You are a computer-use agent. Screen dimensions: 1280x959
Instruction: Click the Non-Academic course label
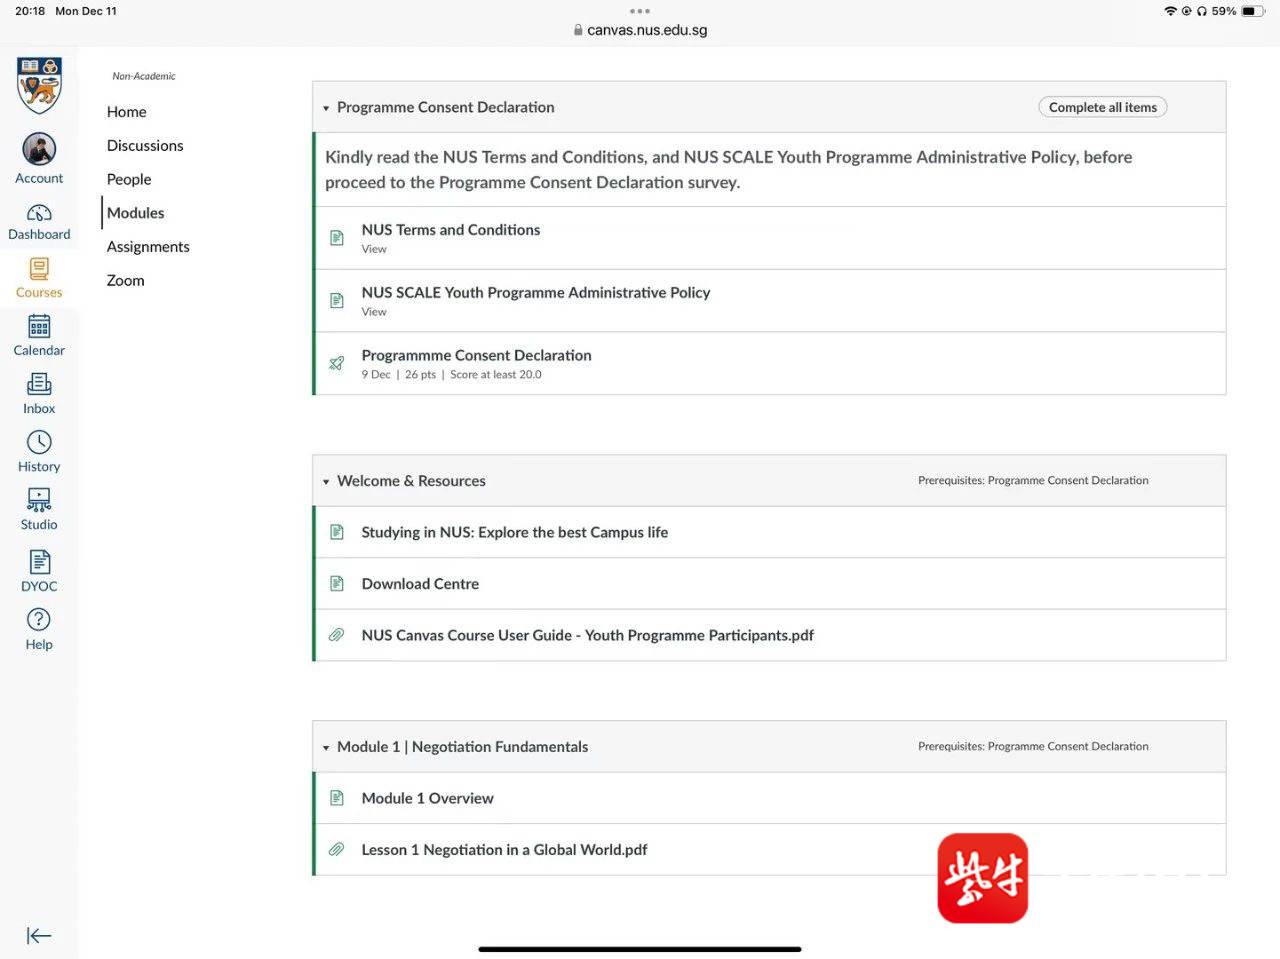click(x=144, y=76)
